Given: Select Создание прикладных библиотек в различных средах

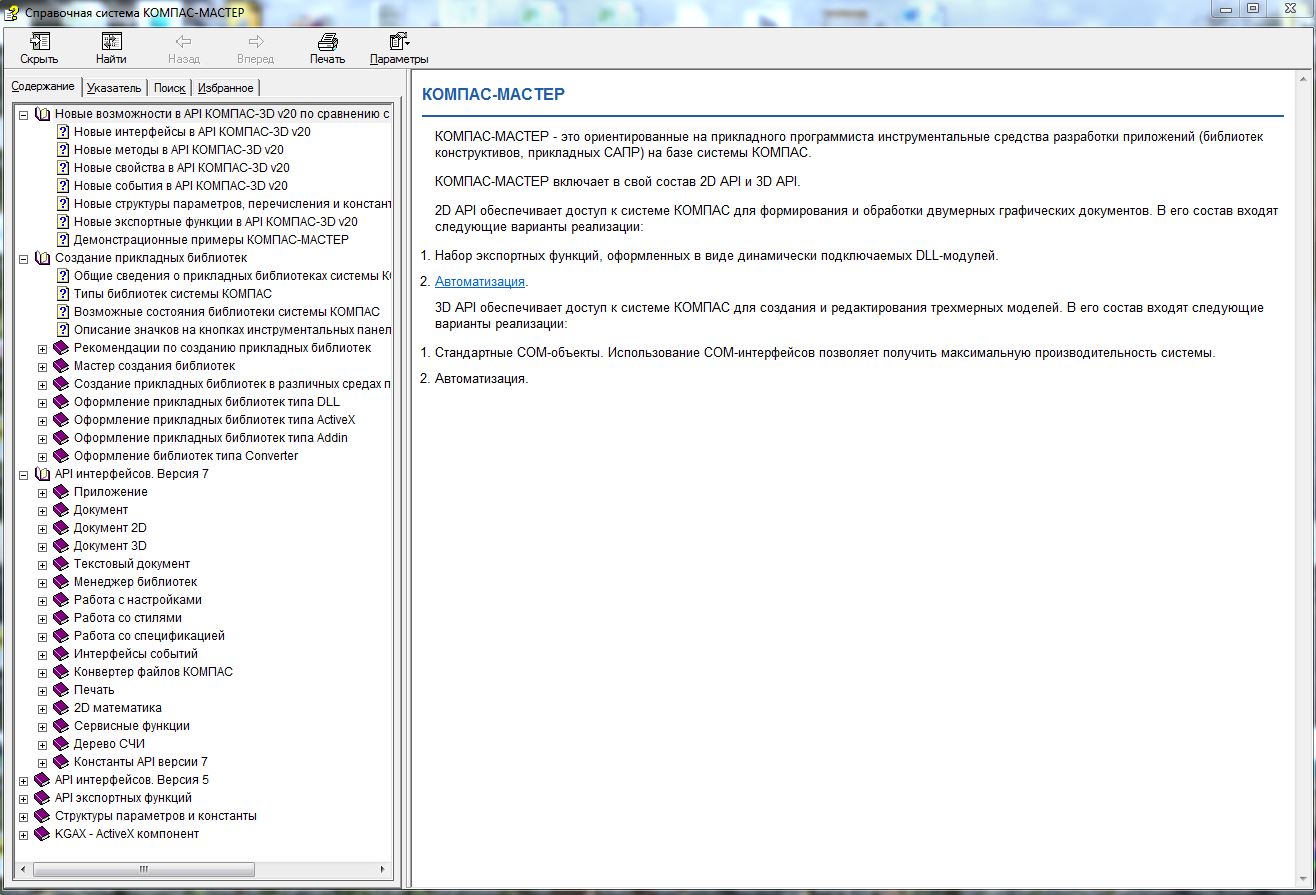Looking at the screenshot, I should coord(232,384).
